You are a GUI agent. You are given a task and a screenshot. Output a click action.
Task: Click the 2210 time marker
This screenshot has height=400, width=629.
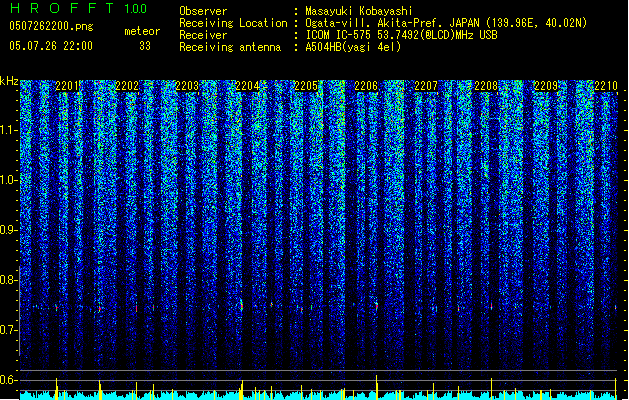pos(606,86)
